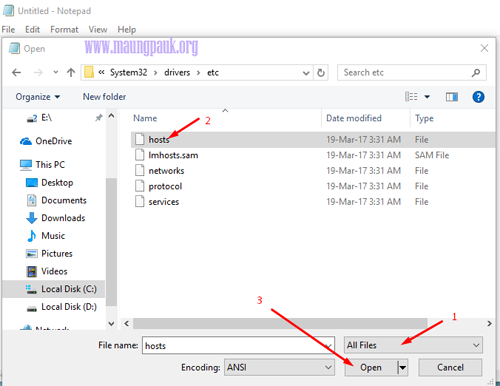Click horizontal scrollbar right arrow
This screenshot has width=500, height=386.
(x=489, y=323)
